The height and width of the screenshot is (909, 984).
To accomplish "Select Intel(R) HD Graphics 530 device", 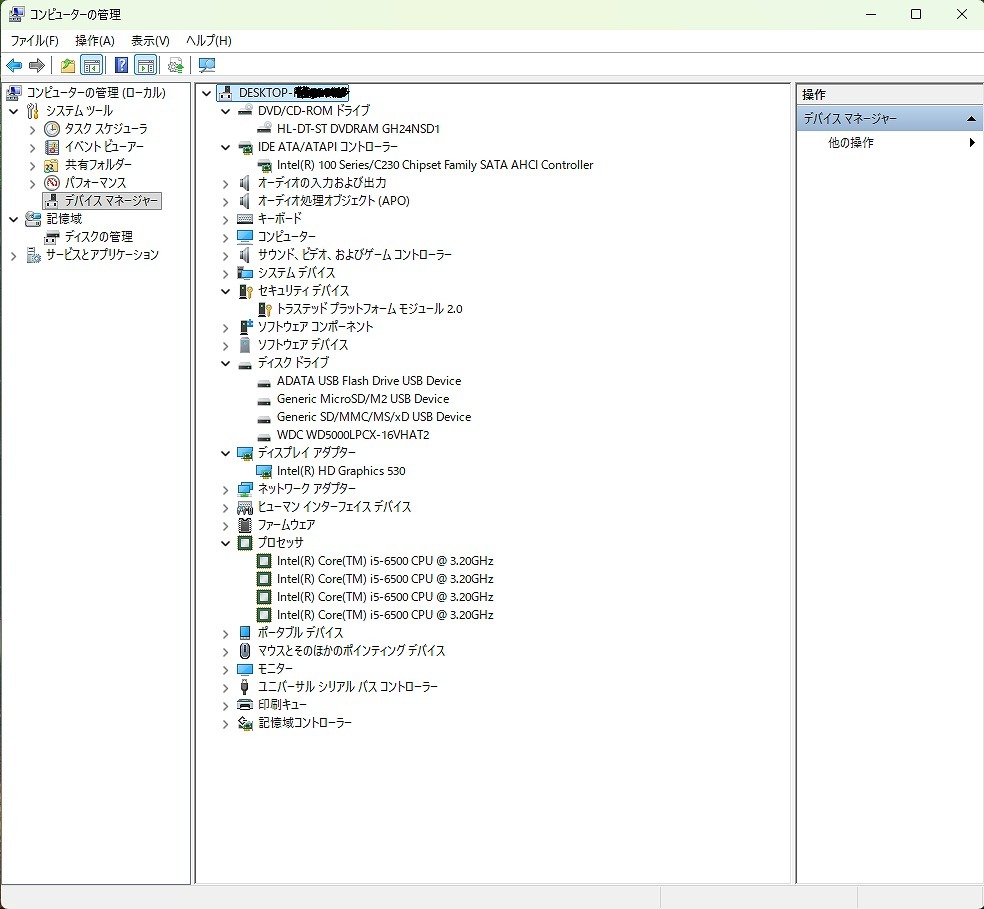I will tap(341, 471).
